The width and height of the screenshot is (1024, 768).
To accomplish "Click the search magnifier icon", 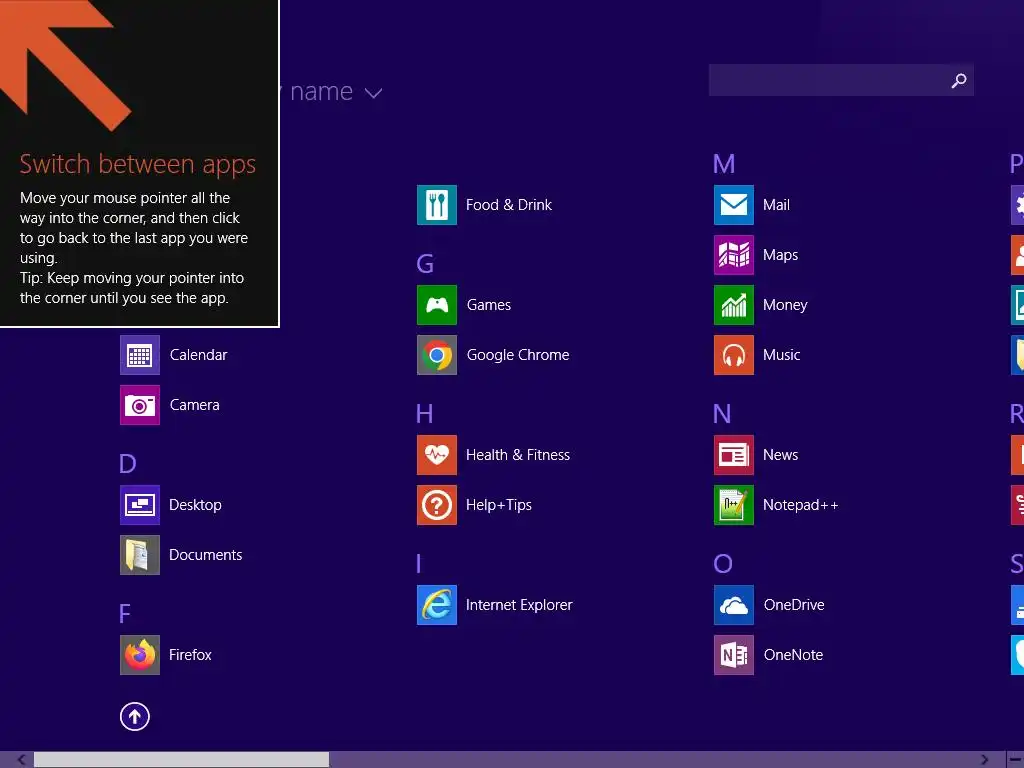I will click(959, 80).
